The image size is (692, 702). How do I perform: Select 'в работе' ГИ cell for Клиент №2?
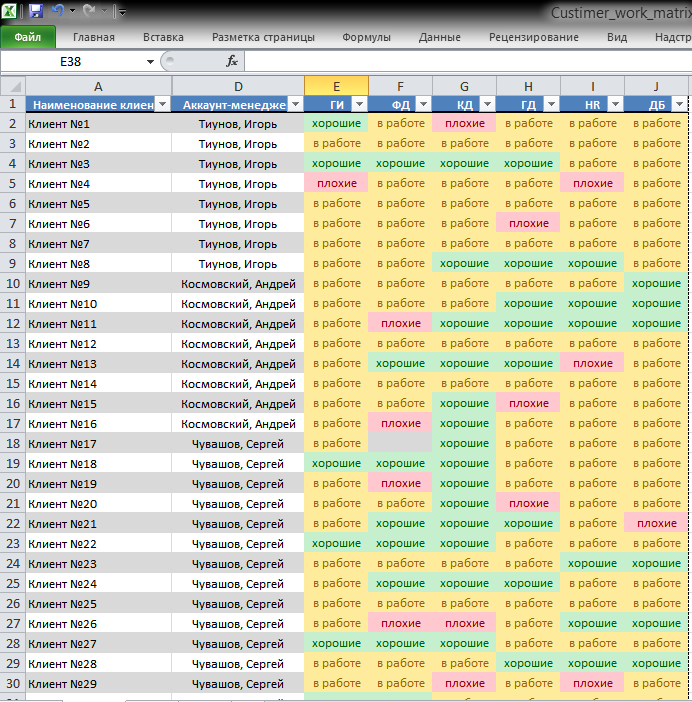click(x=337, y=143)
